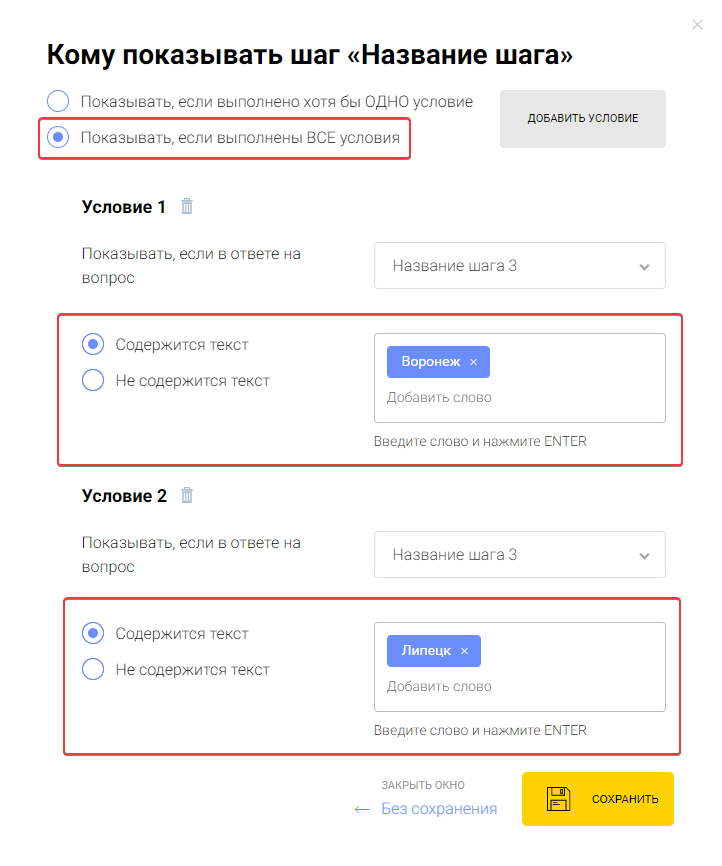Choose "Содержится текст" in Условие 1

tap(93, 345)
